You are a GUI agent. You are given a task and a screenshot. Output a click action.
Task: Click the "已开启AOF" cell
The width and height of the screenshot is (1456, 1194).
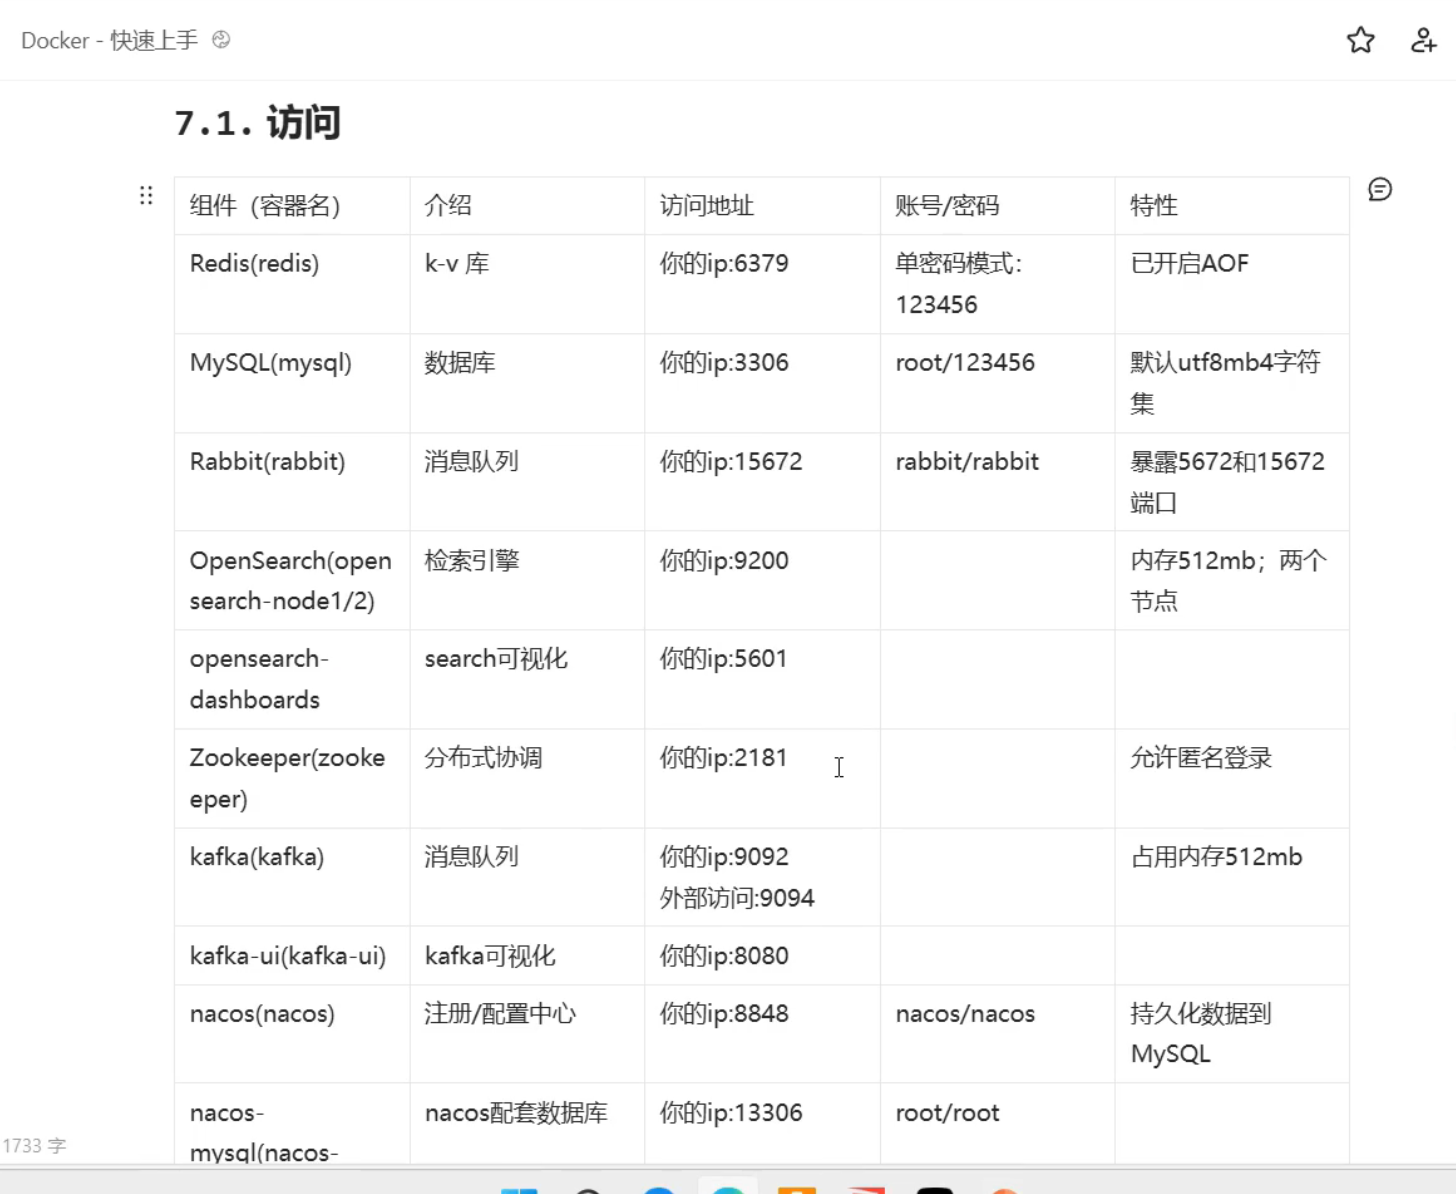click(1232, 284)
